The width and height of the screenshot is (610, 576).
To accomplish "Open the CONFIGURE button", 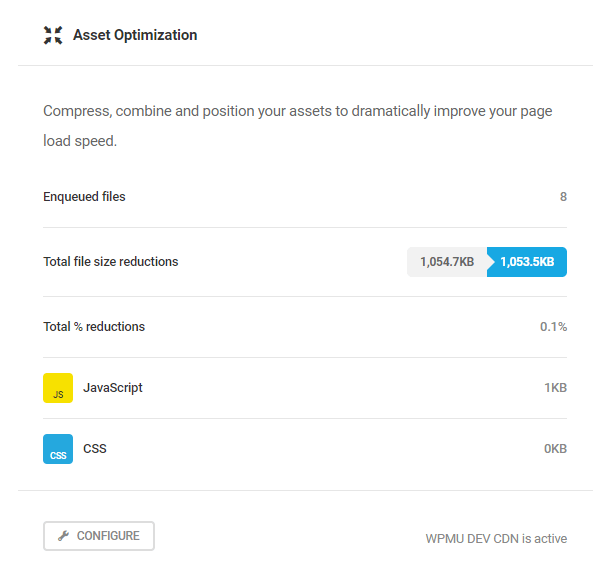I will (x=99, y=536).
